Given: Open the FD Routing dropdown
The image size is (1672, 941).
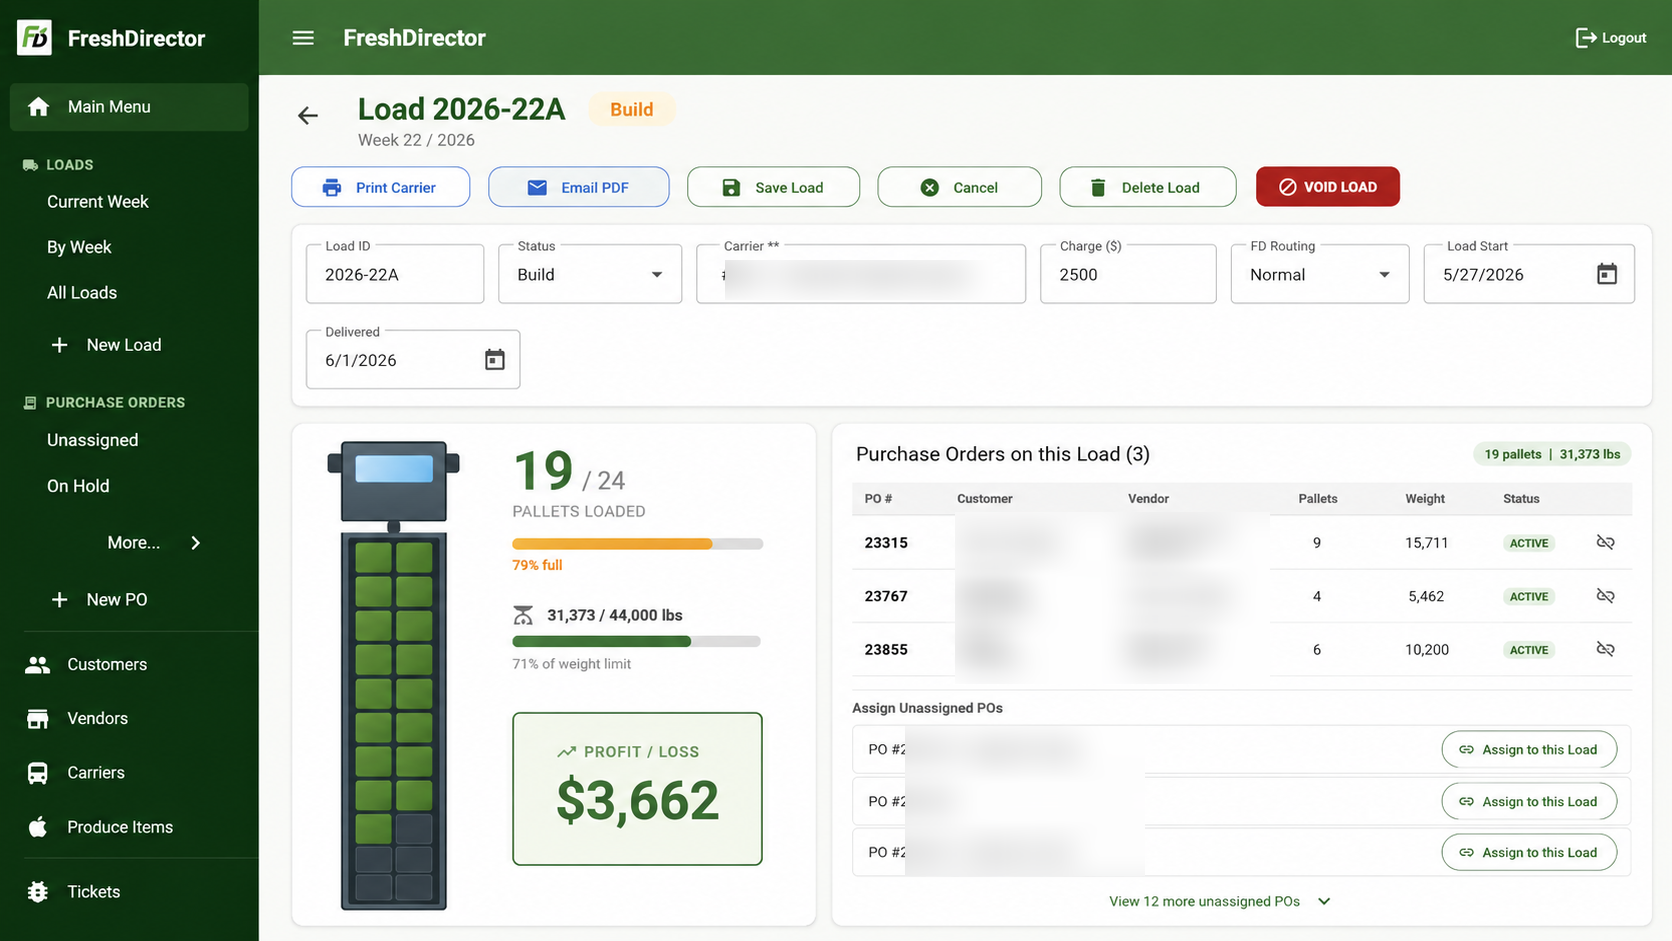Looking at the screenshot, I should [x=1319, y=274].
